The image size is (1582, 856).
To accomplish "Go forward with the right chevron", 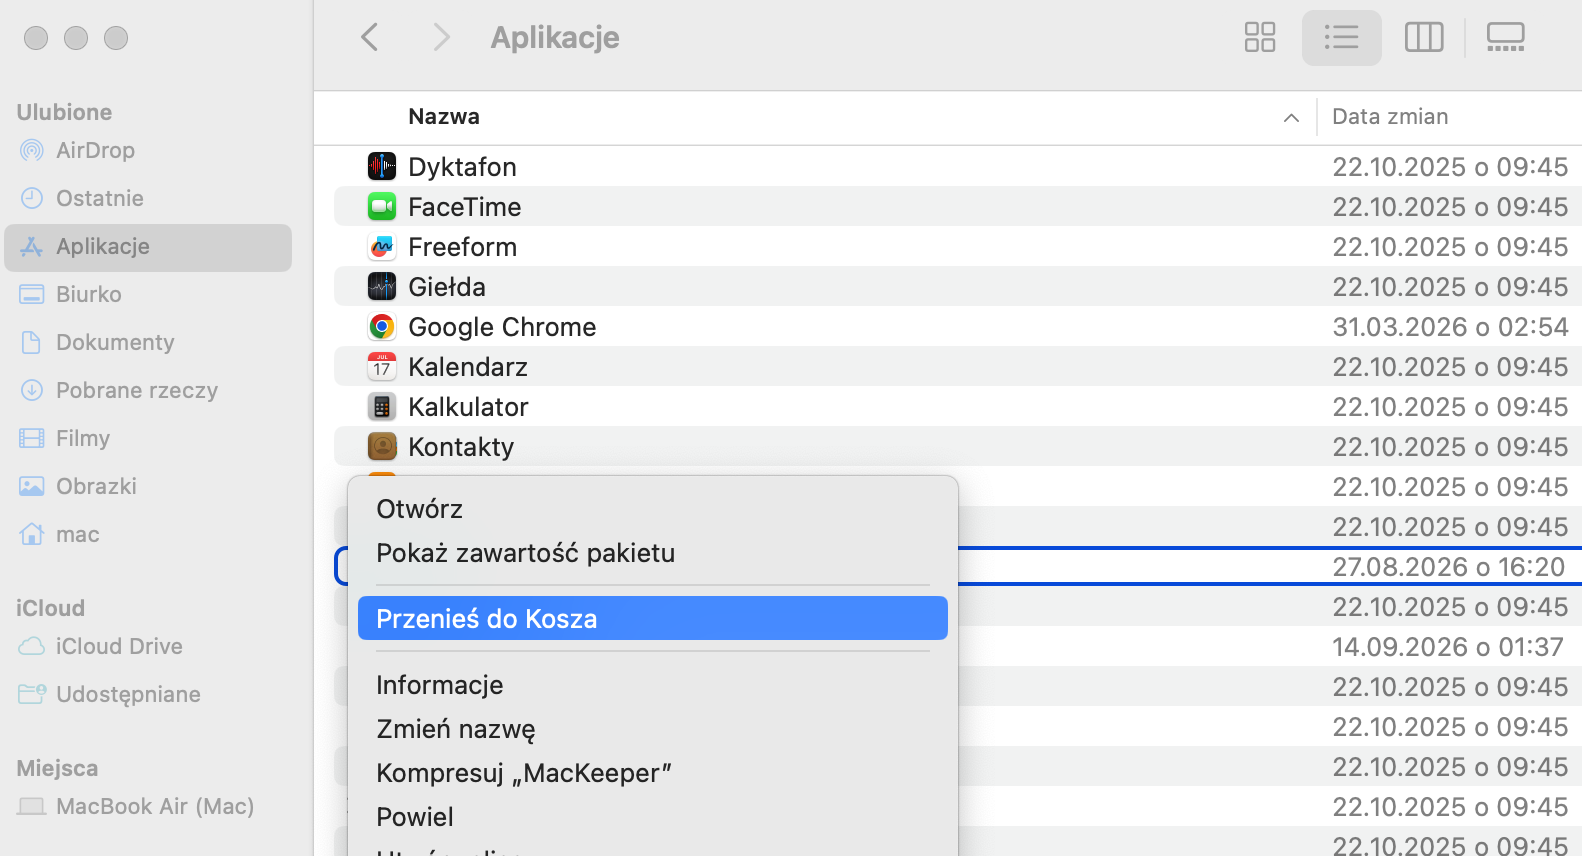I will tap(441, 38).
